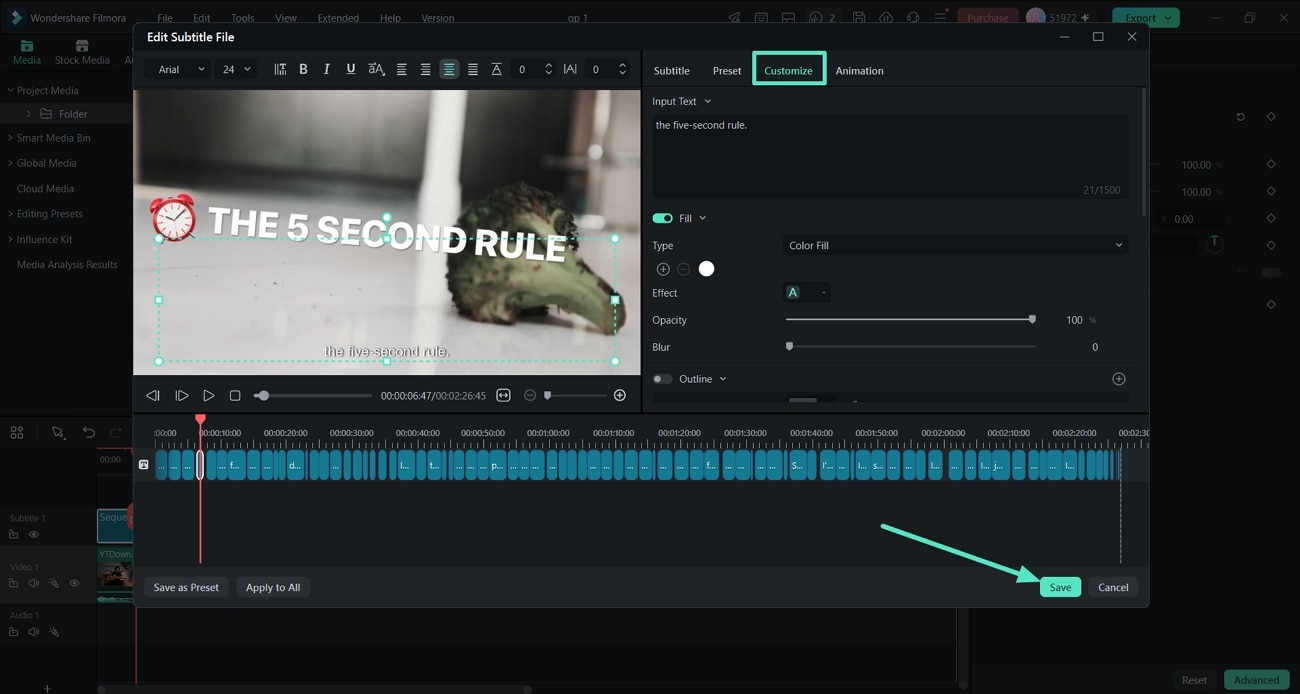The width and height of the screenshot is (1300, 694).
Task: Open the File menu
Action: pyautogui.click(x=165, y=18)
